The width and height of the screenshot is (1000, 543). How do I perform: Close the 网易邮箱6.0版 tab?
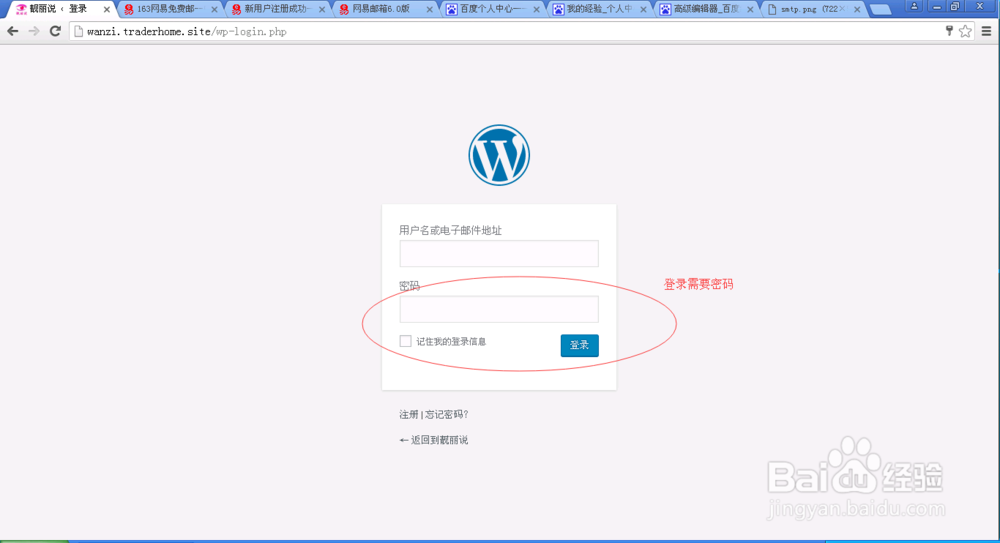(429, 10)
